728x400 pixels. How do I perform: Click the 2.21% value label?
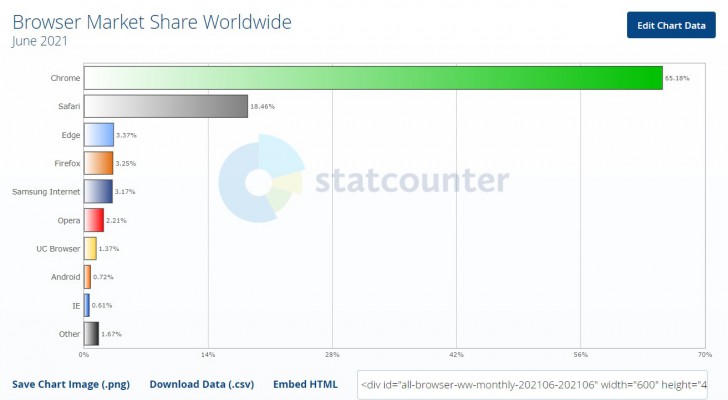(x=116, y=220)
